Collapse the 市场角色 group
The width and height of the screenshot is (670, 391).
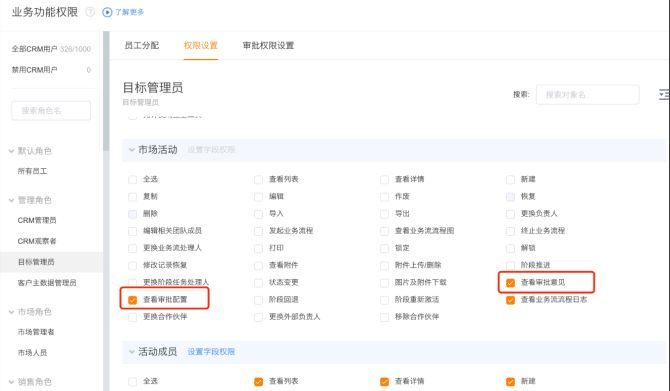12,312
